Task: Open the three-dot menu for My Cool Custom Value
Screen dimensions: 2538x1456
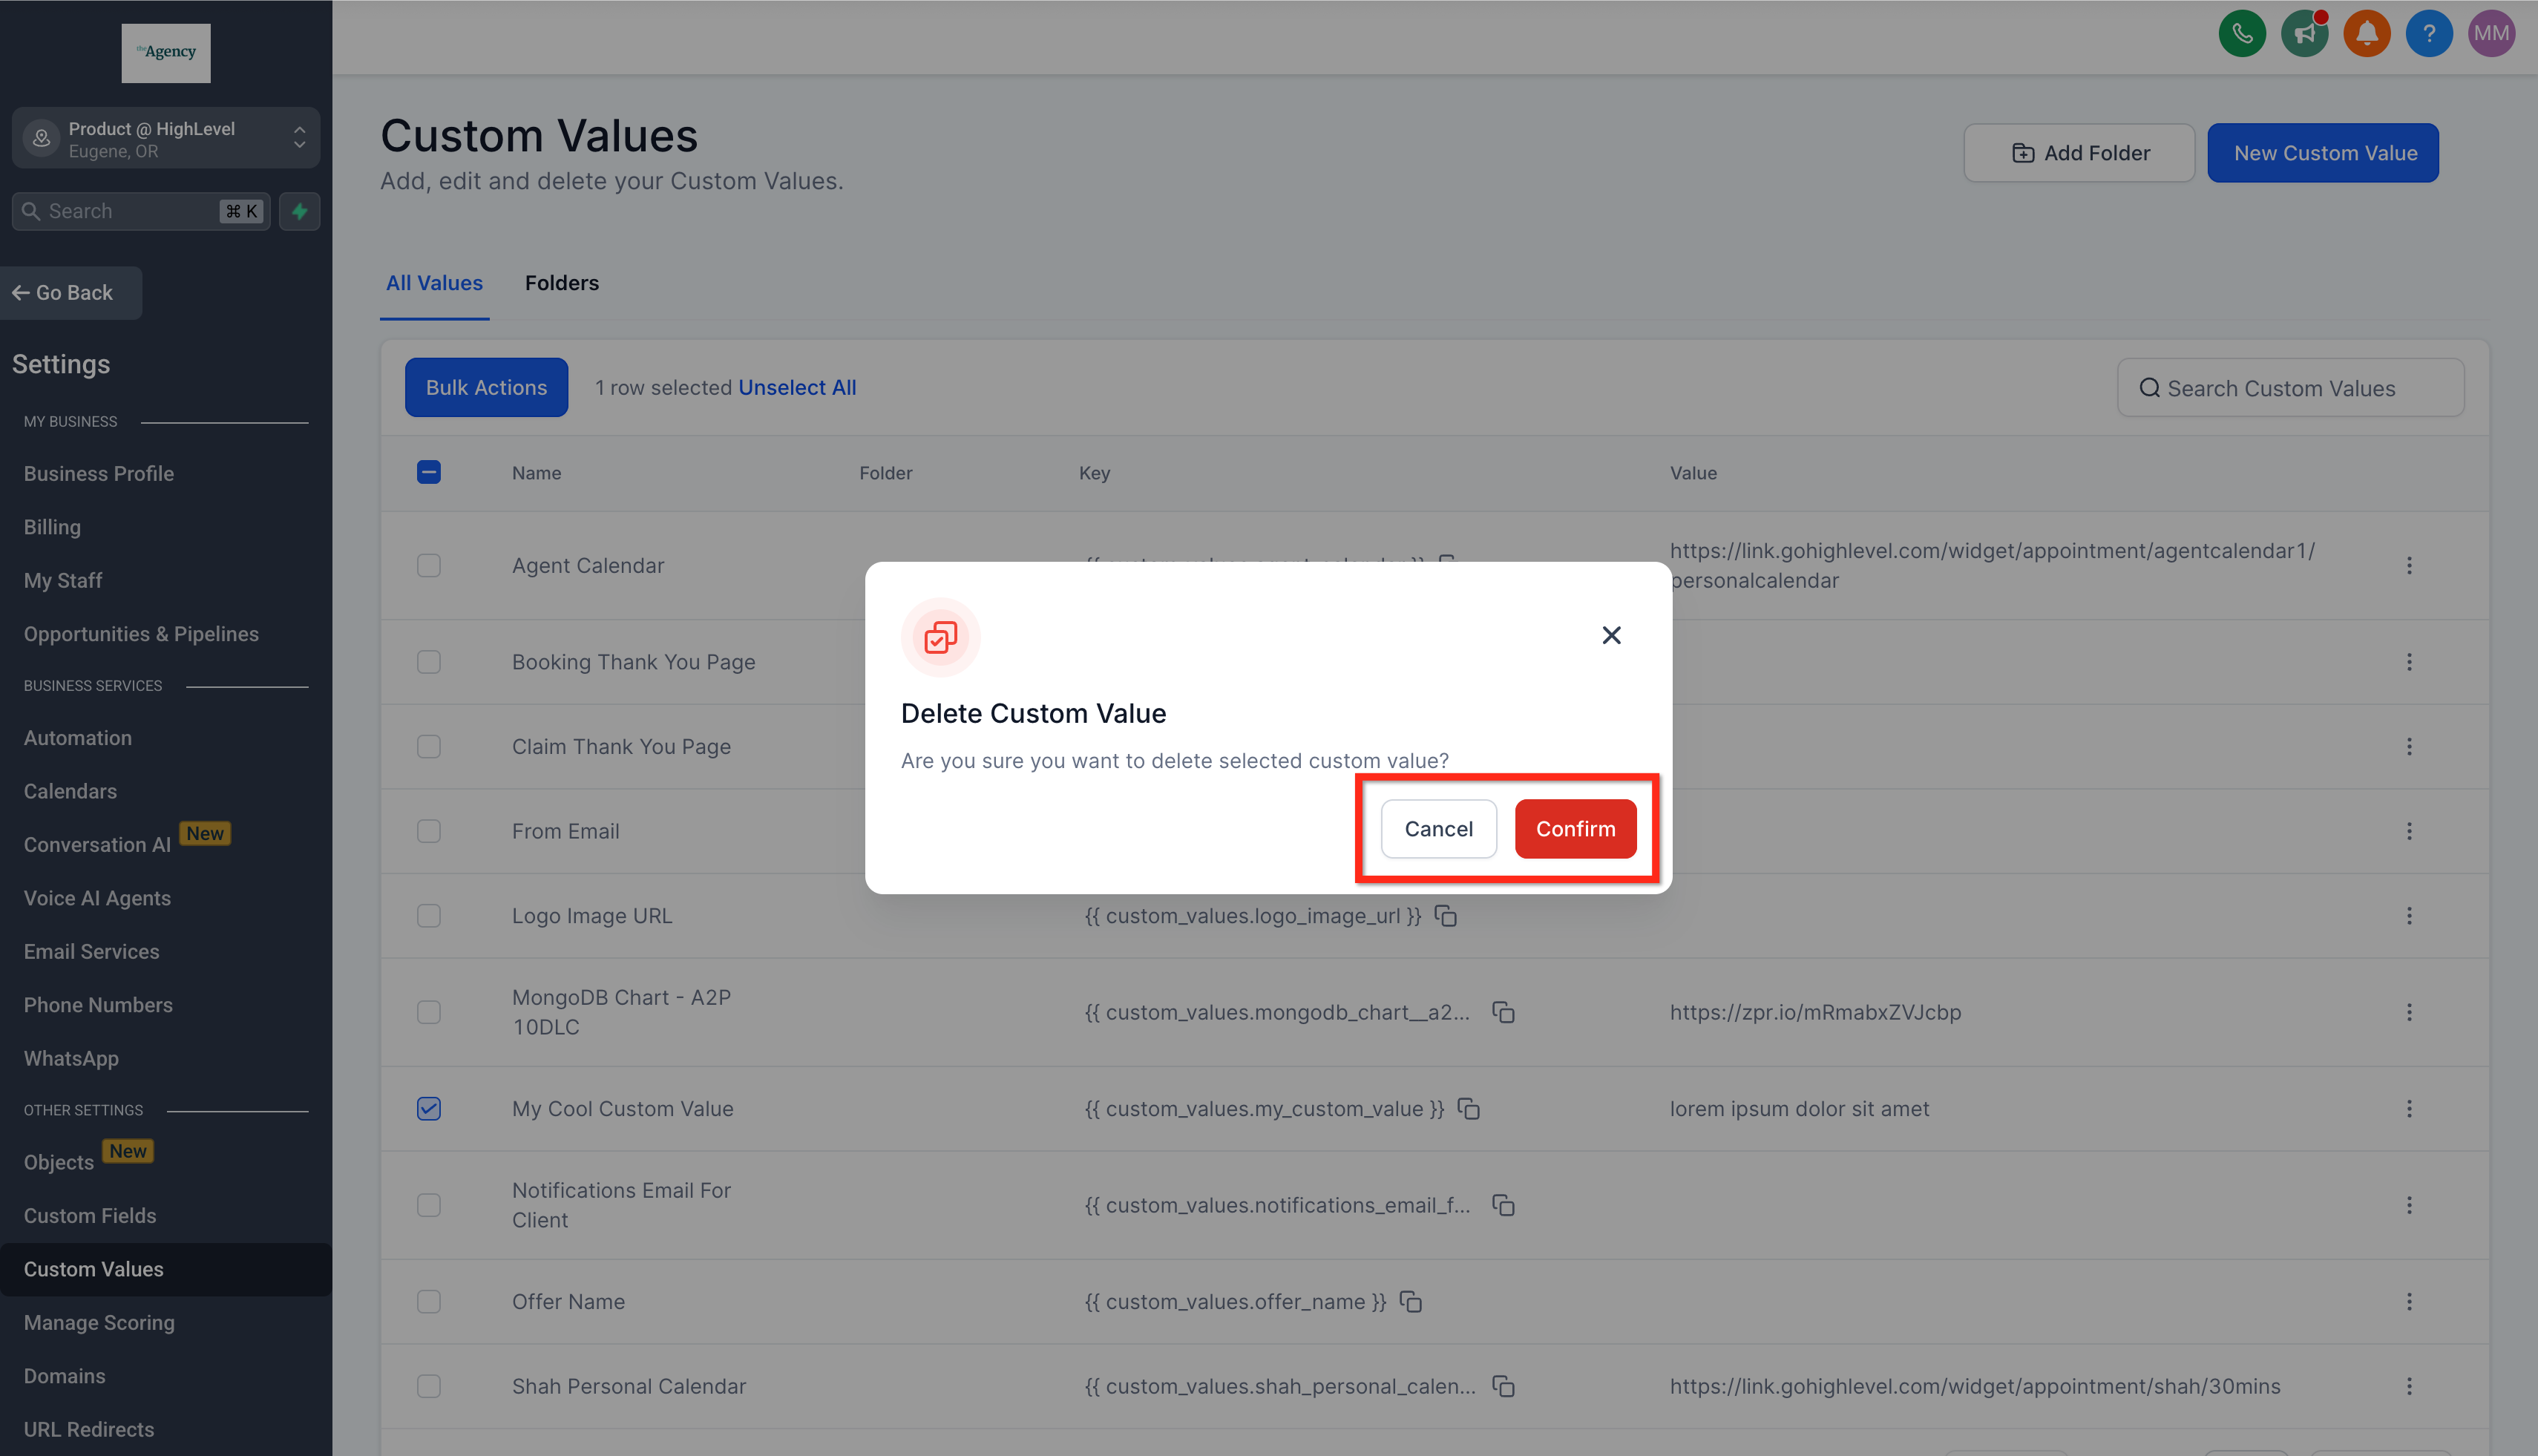Action: point(2409,1108)
